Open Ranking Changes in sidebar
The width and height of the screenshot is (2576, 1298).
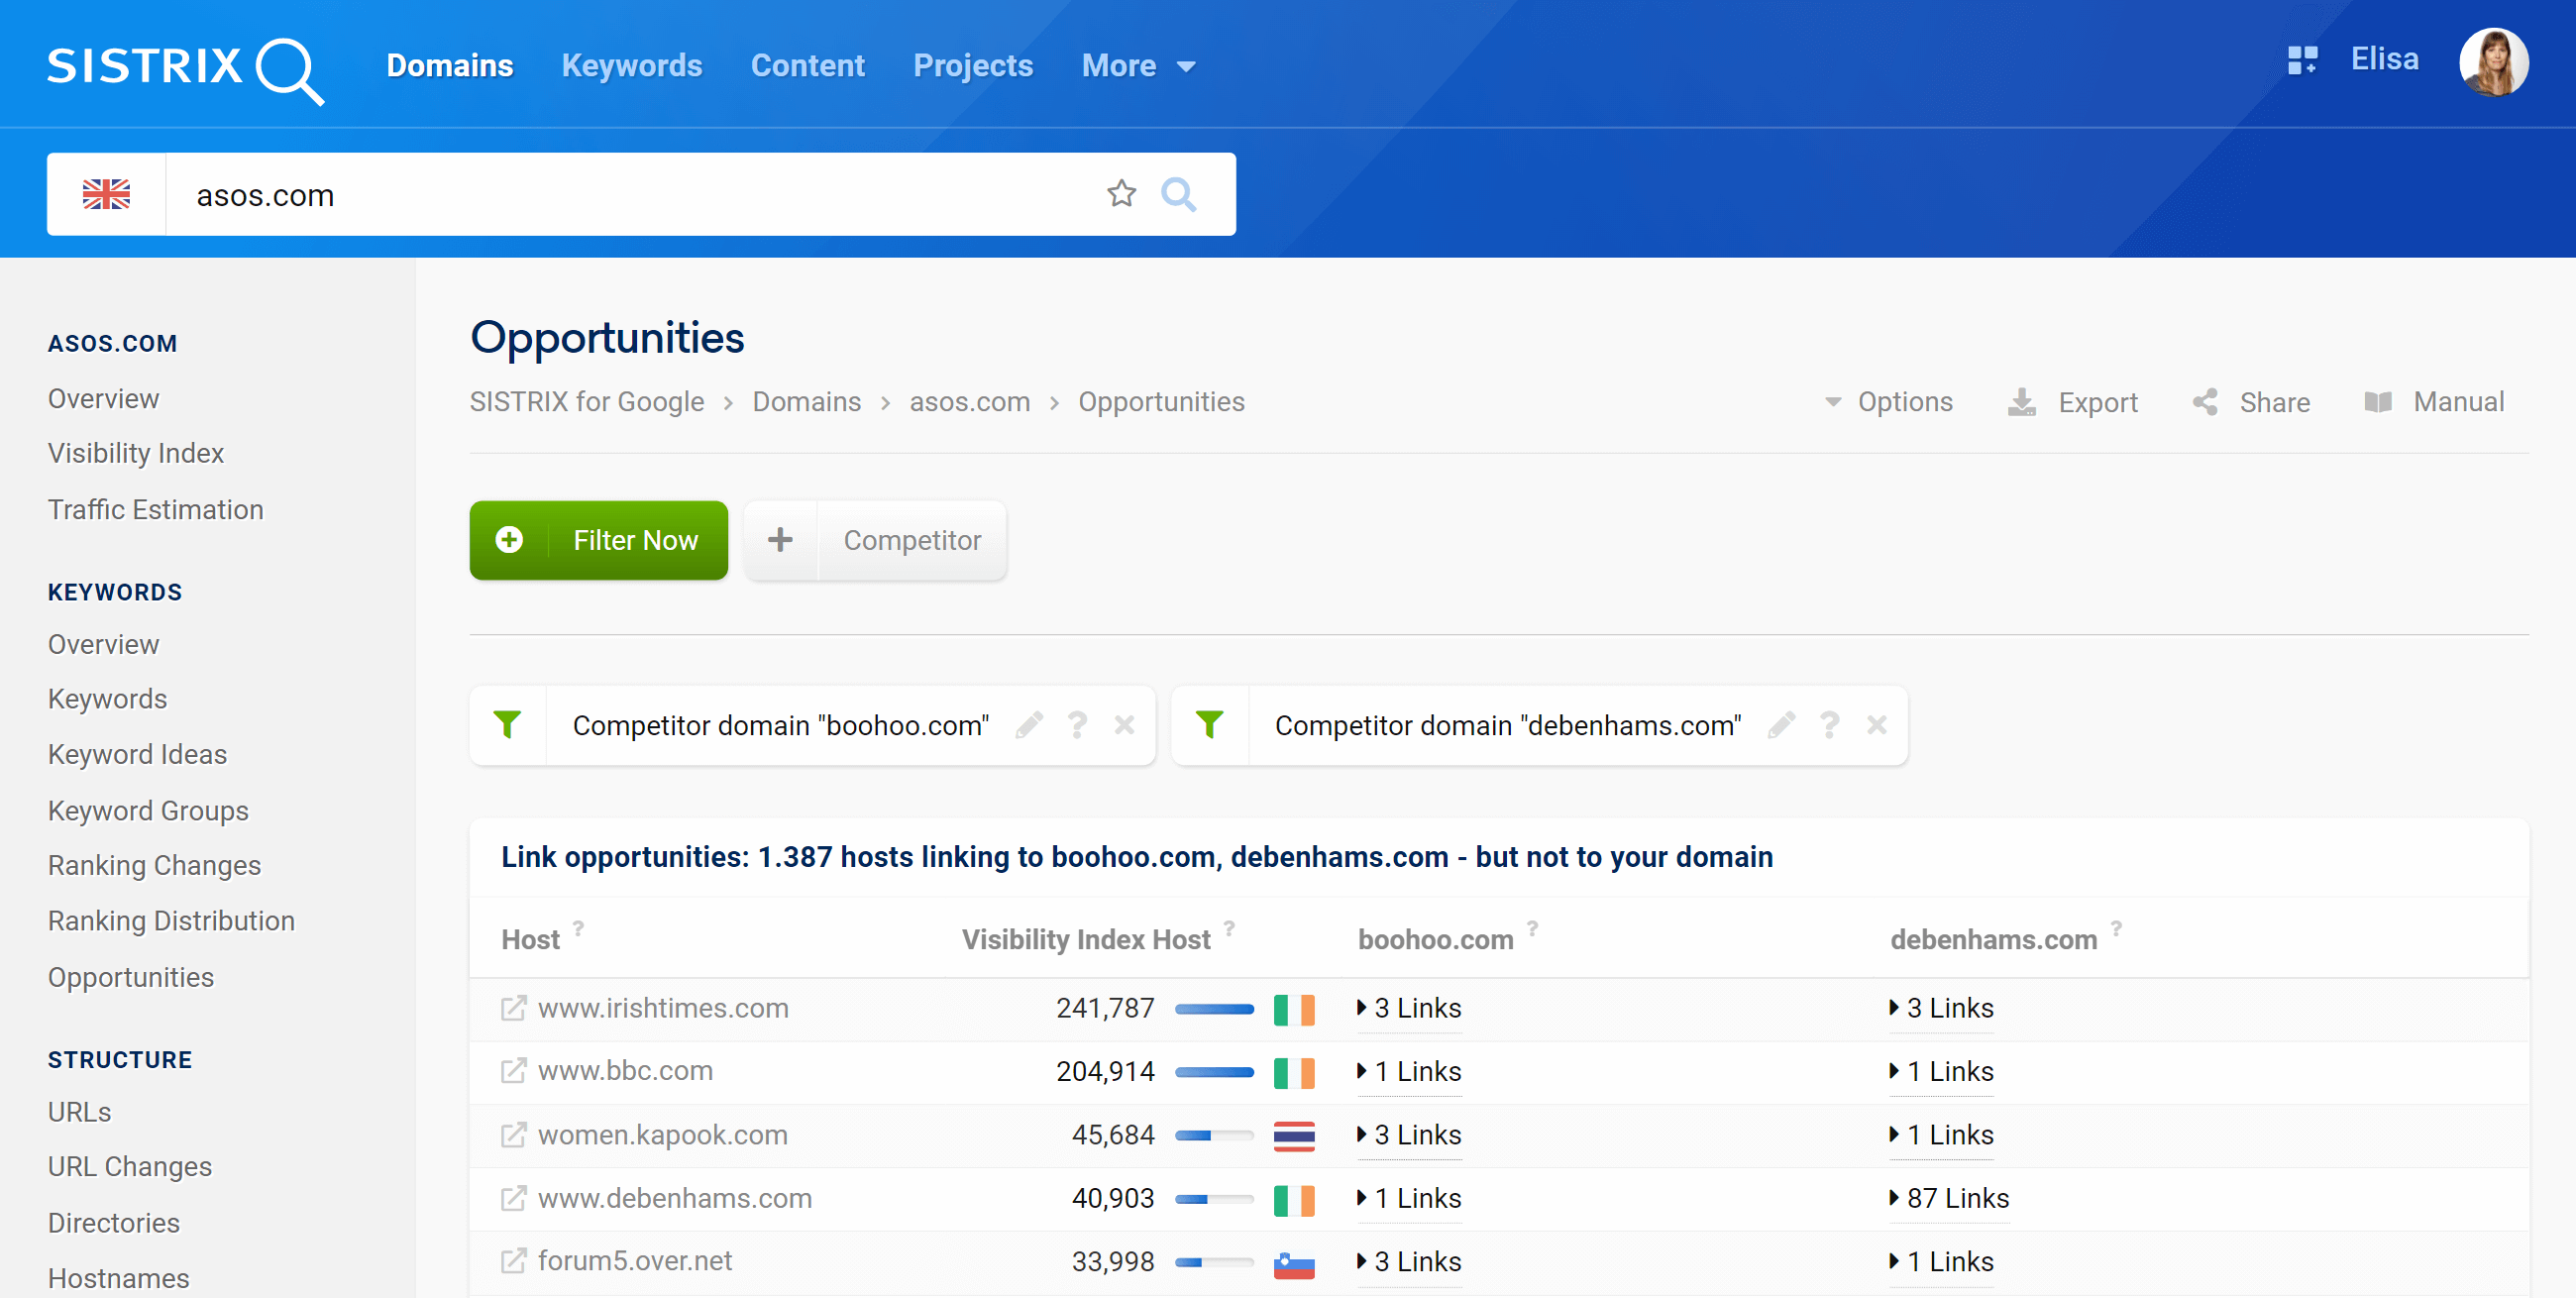pyautogui.click(x=155, y=865)
